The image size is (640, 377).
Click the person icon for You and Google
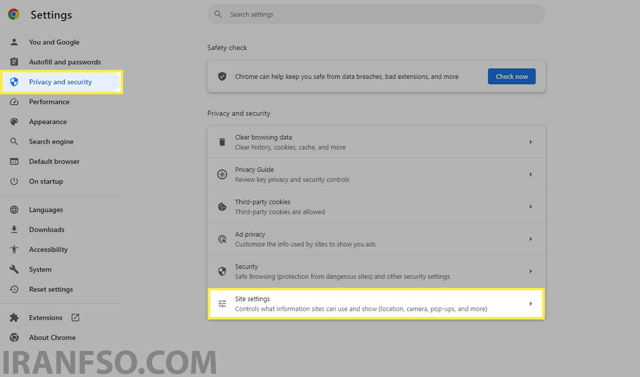14,42
